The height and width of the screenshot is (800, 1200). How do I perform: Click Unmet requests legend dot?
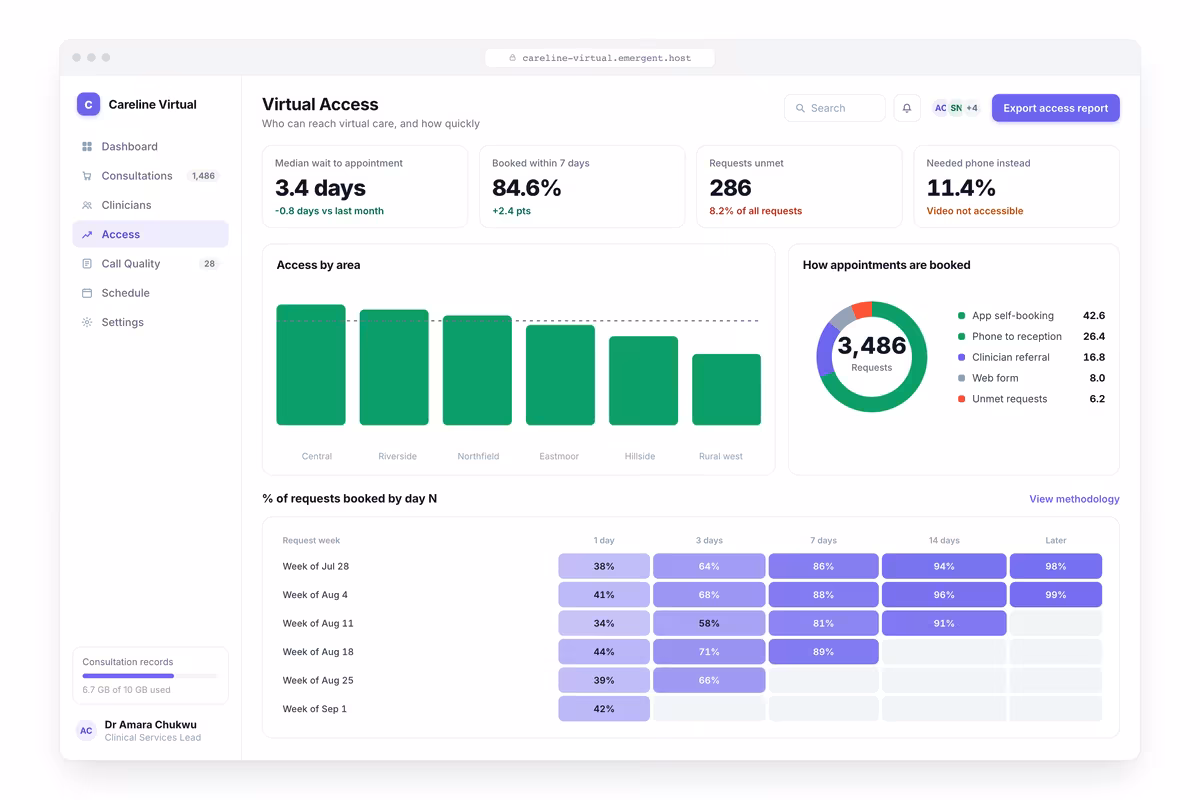961,399
